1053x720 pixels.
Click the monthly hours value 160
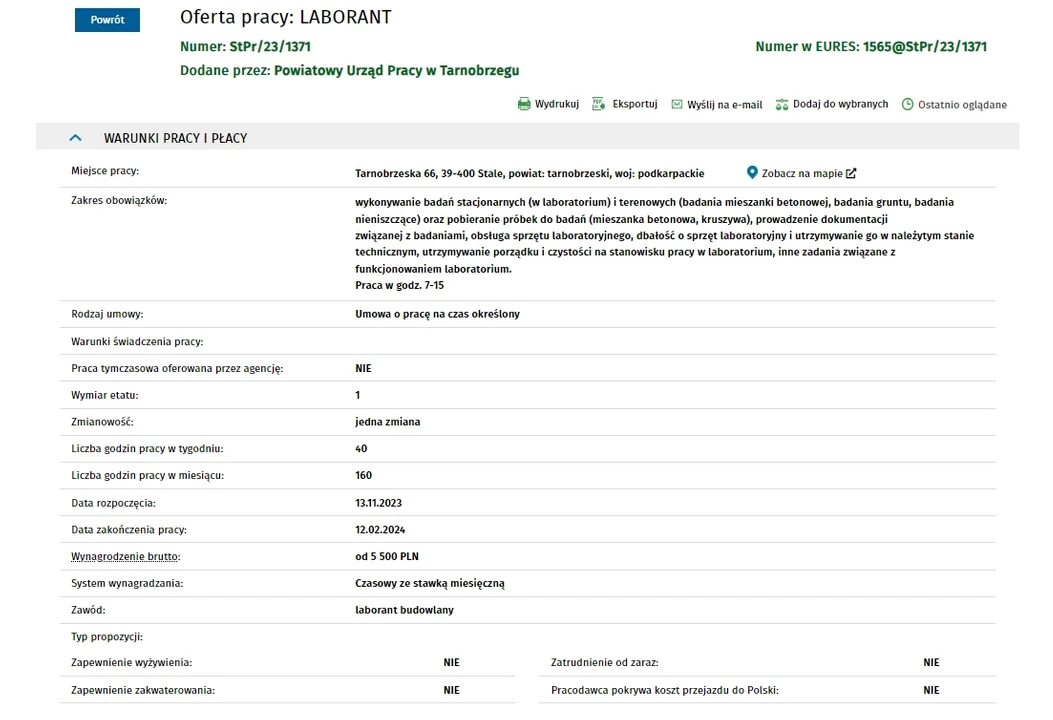tap(363, 476)
